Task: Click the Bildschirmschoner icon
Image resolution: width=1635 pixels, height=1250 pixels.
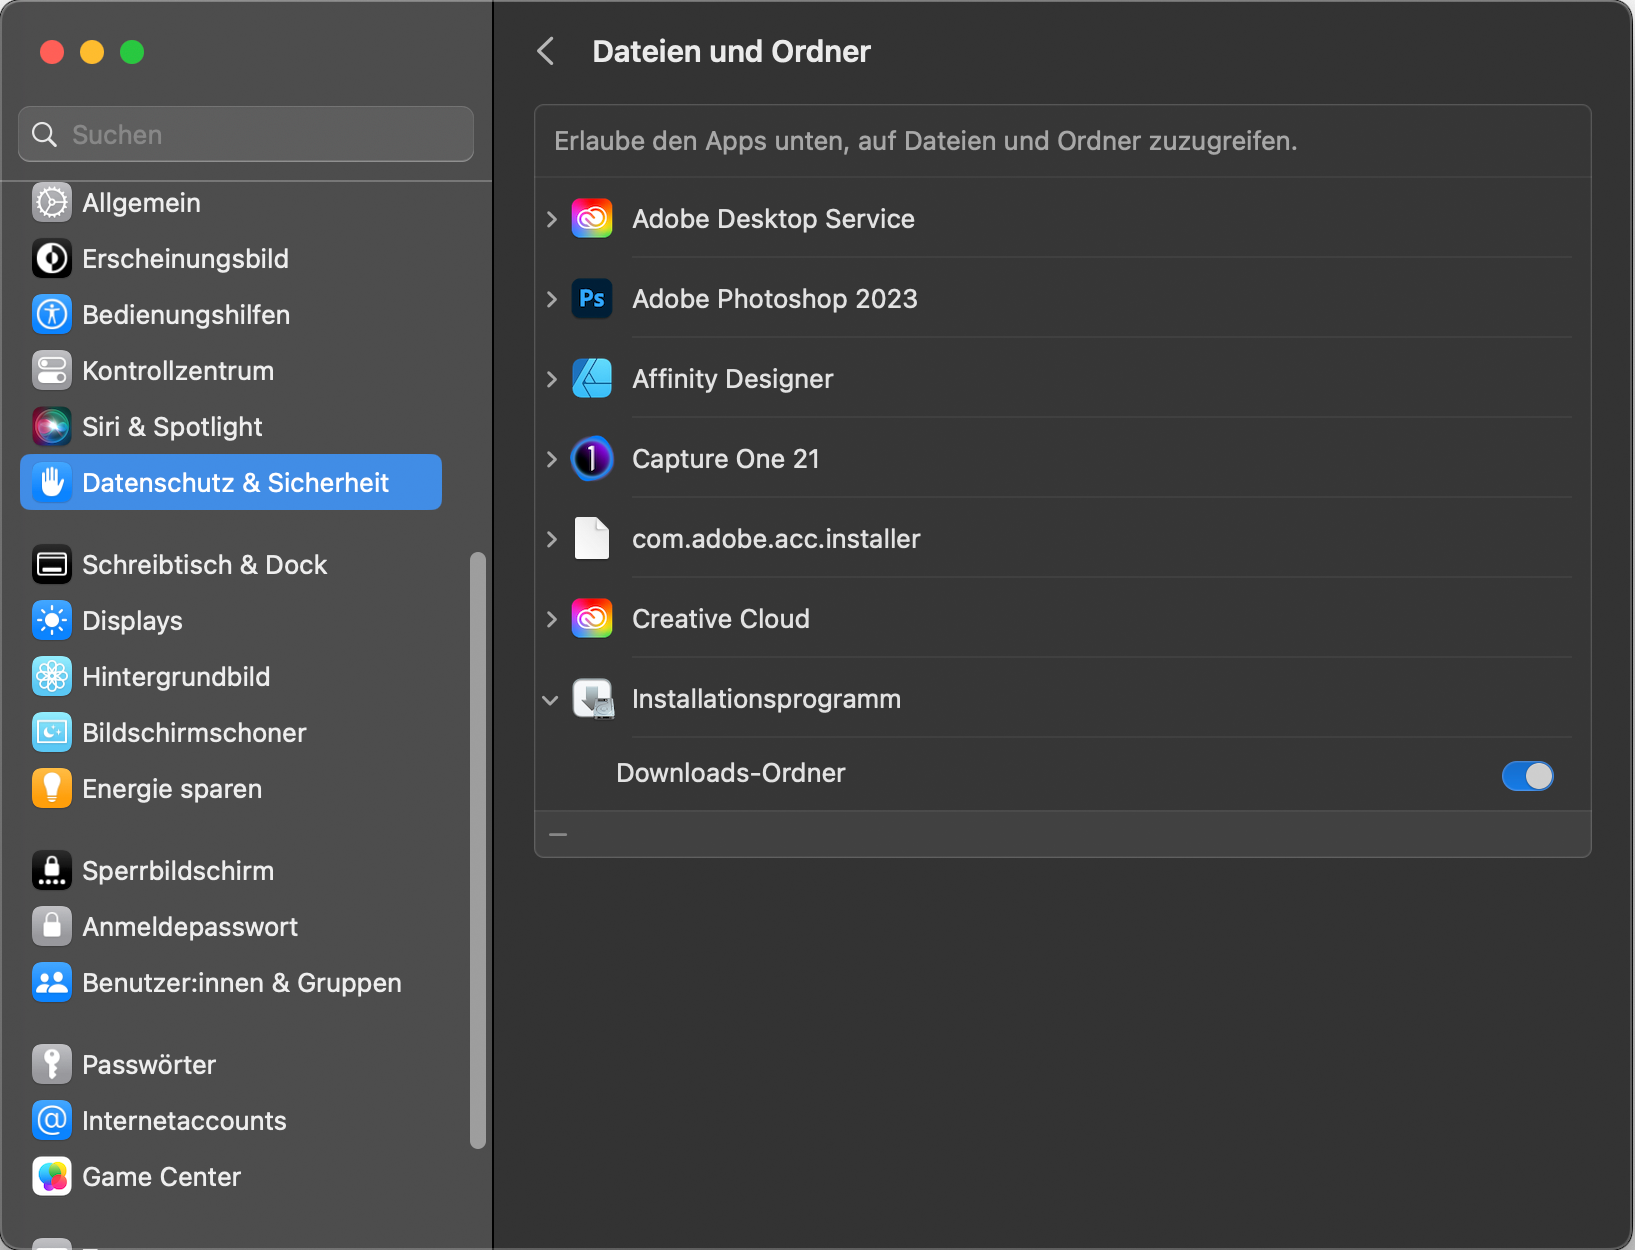Action: coord(52,733)
